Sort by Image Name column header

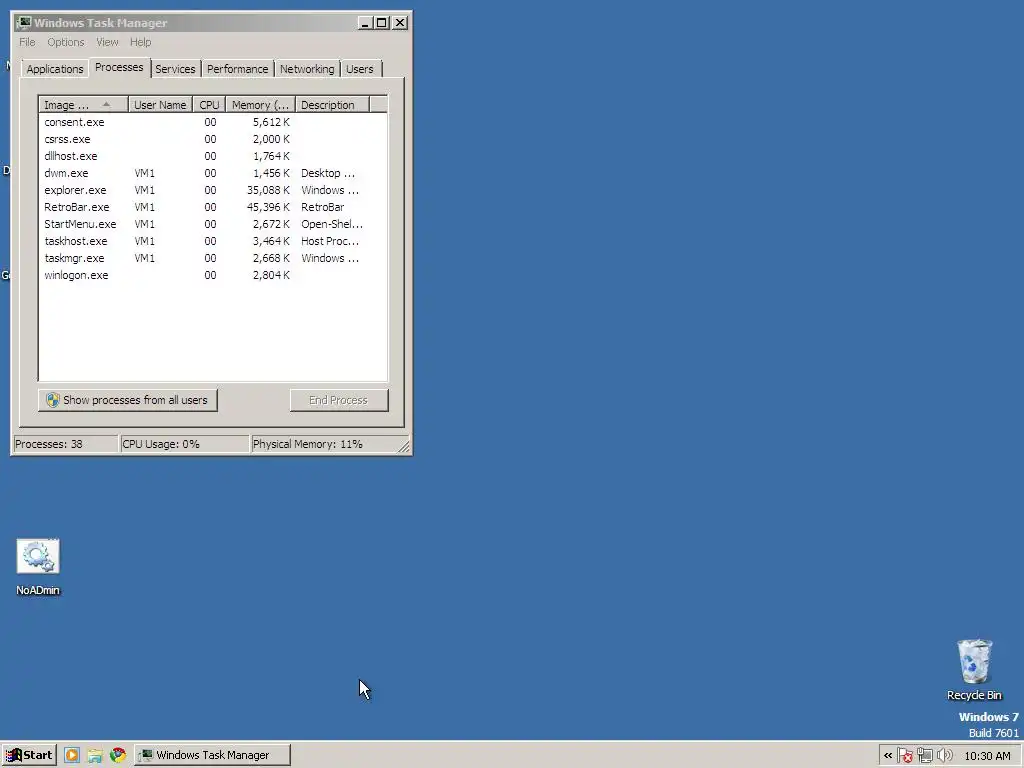pyautogui.click(x=83, y=104)
